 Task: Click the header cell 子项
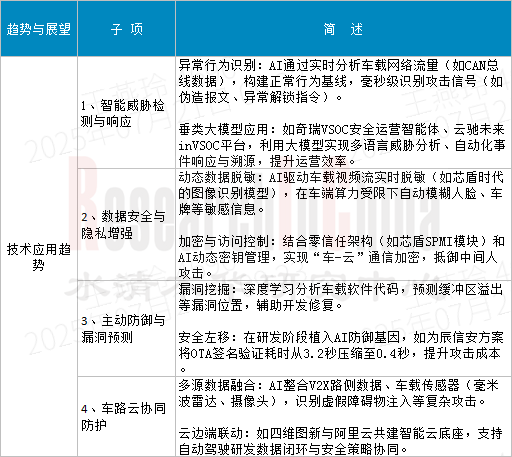point(126,28)
